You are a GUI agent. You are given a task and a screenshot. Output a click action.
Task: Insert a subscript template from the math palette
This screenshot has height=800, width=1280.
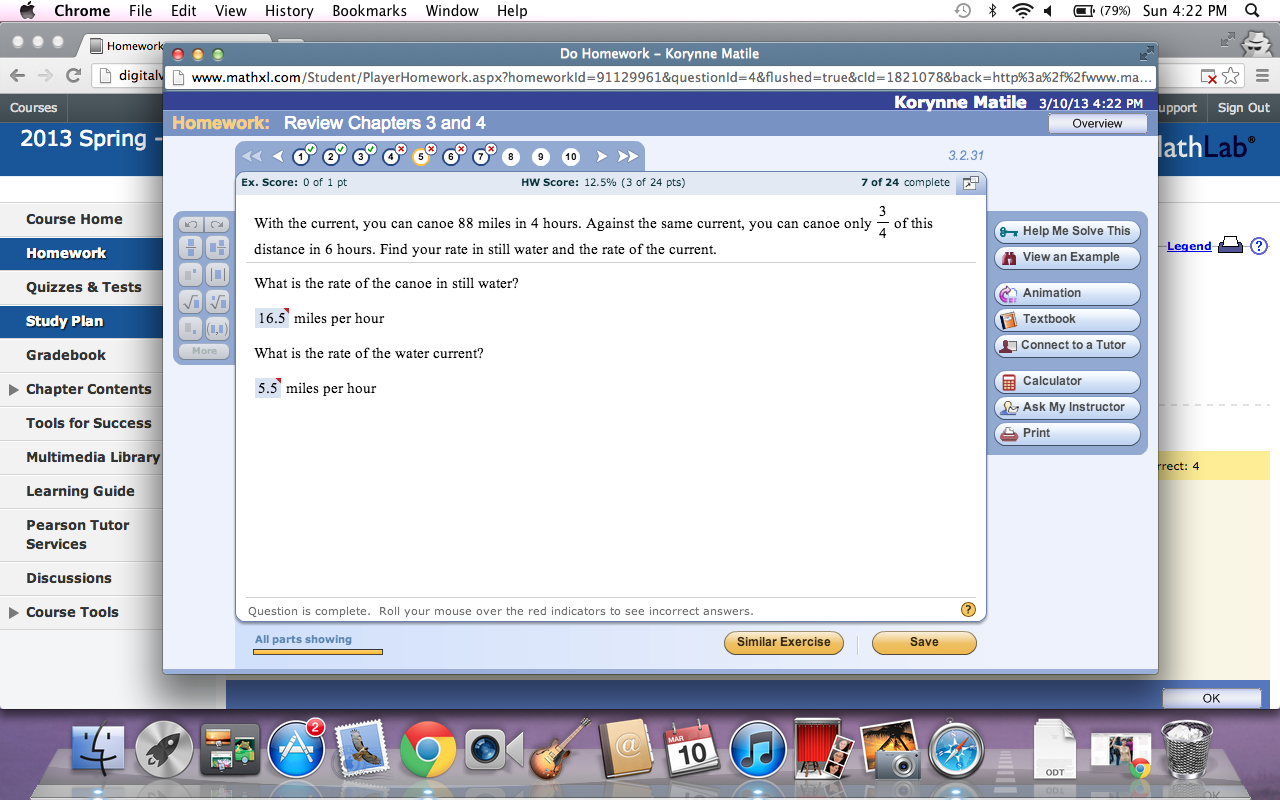pyautogui.click(x=191, y=328)
